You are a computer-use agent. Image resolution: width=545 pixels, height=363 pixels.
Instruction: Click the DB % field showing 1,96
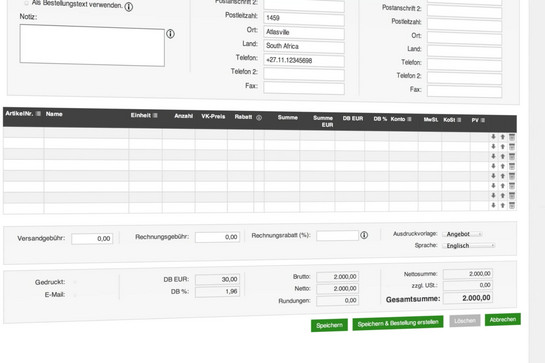click(x=217, y=292)
